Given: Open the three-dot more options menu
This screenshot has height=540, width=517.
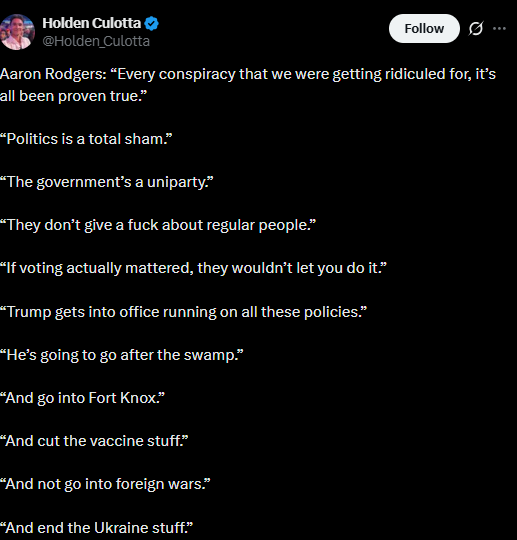Looking at the screenshot, I should click(499, 29).
